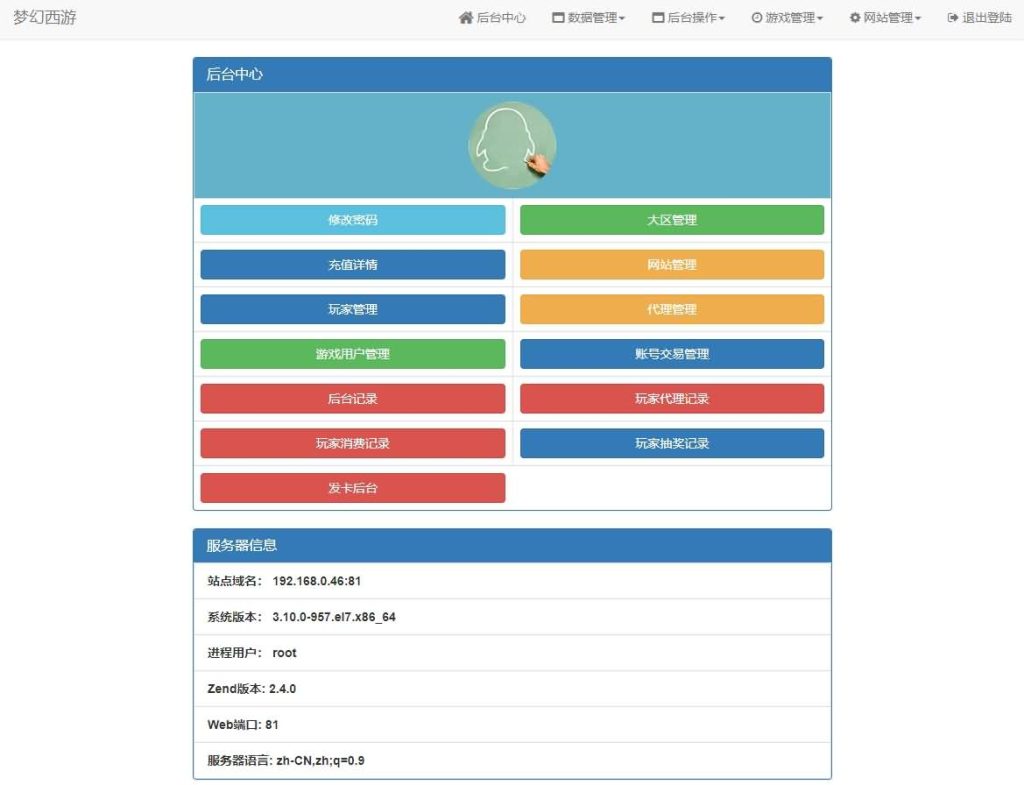
Task: Click the home icon beside 后台中心
Action: coord(464,17)
